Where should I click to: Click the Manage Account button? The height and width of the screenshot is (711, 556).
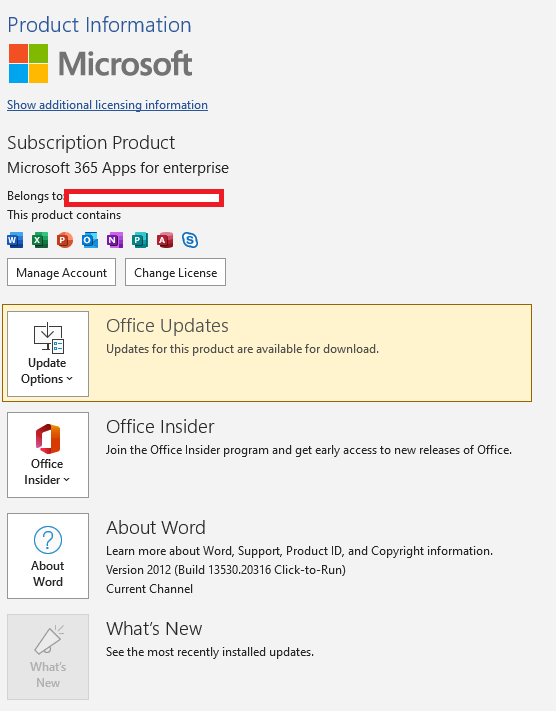tap(61, 272)
